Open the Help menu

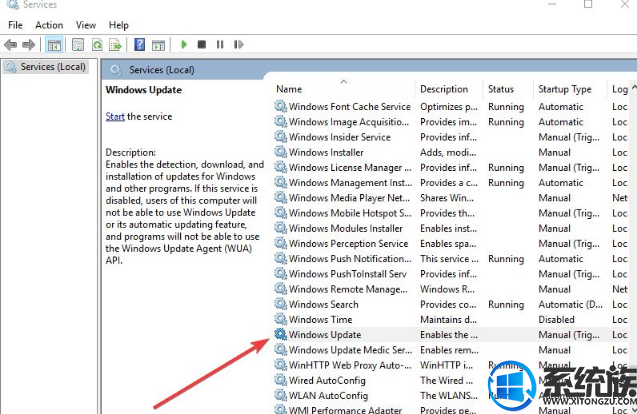tap(119, 25)
